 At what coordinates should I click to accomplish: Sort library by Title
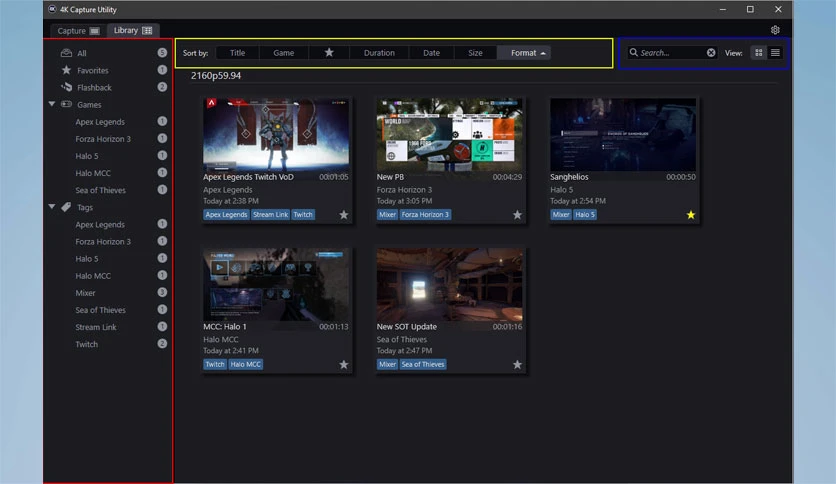[237, 52]
